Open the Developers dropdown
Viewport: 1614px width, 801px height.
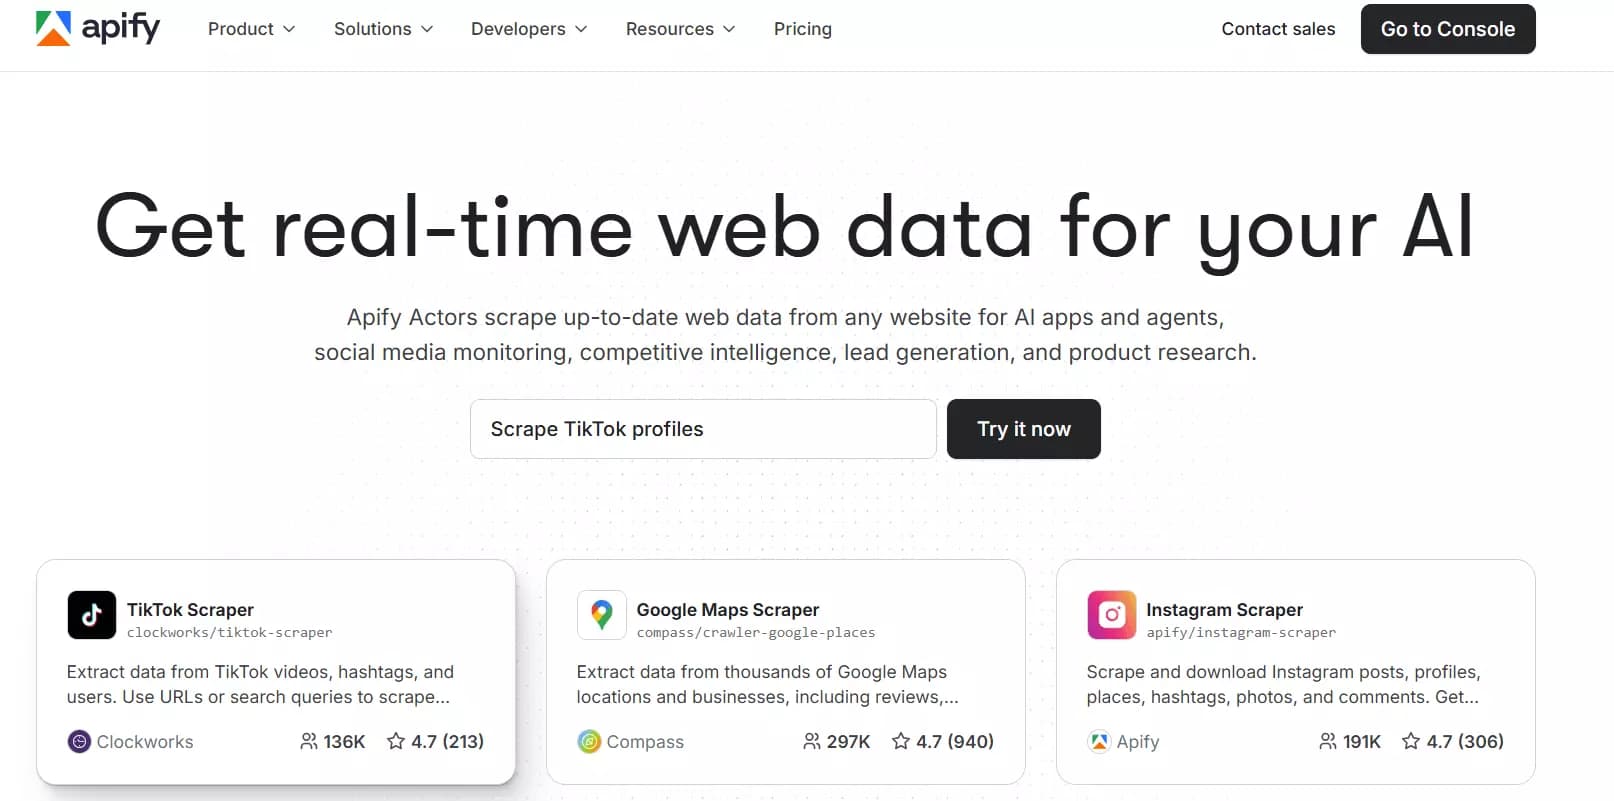[x=528, y=28]
